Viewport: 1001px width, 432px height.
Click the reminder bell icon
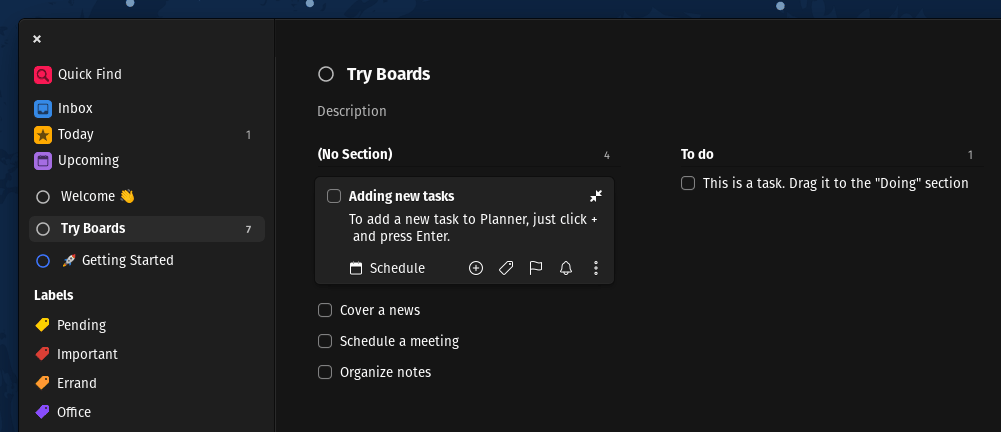pyautogui.click(x=566, y=268)
